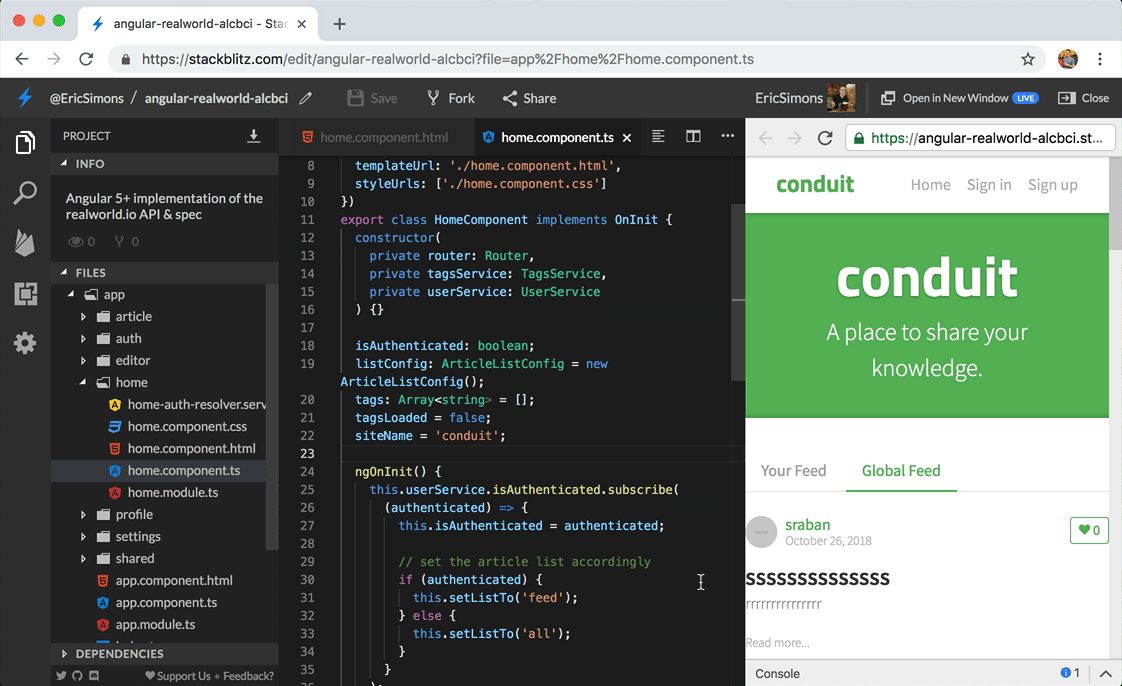Click the Save button
The height and width of the screenshot is (686, 1122).
[x=372, y=98]
